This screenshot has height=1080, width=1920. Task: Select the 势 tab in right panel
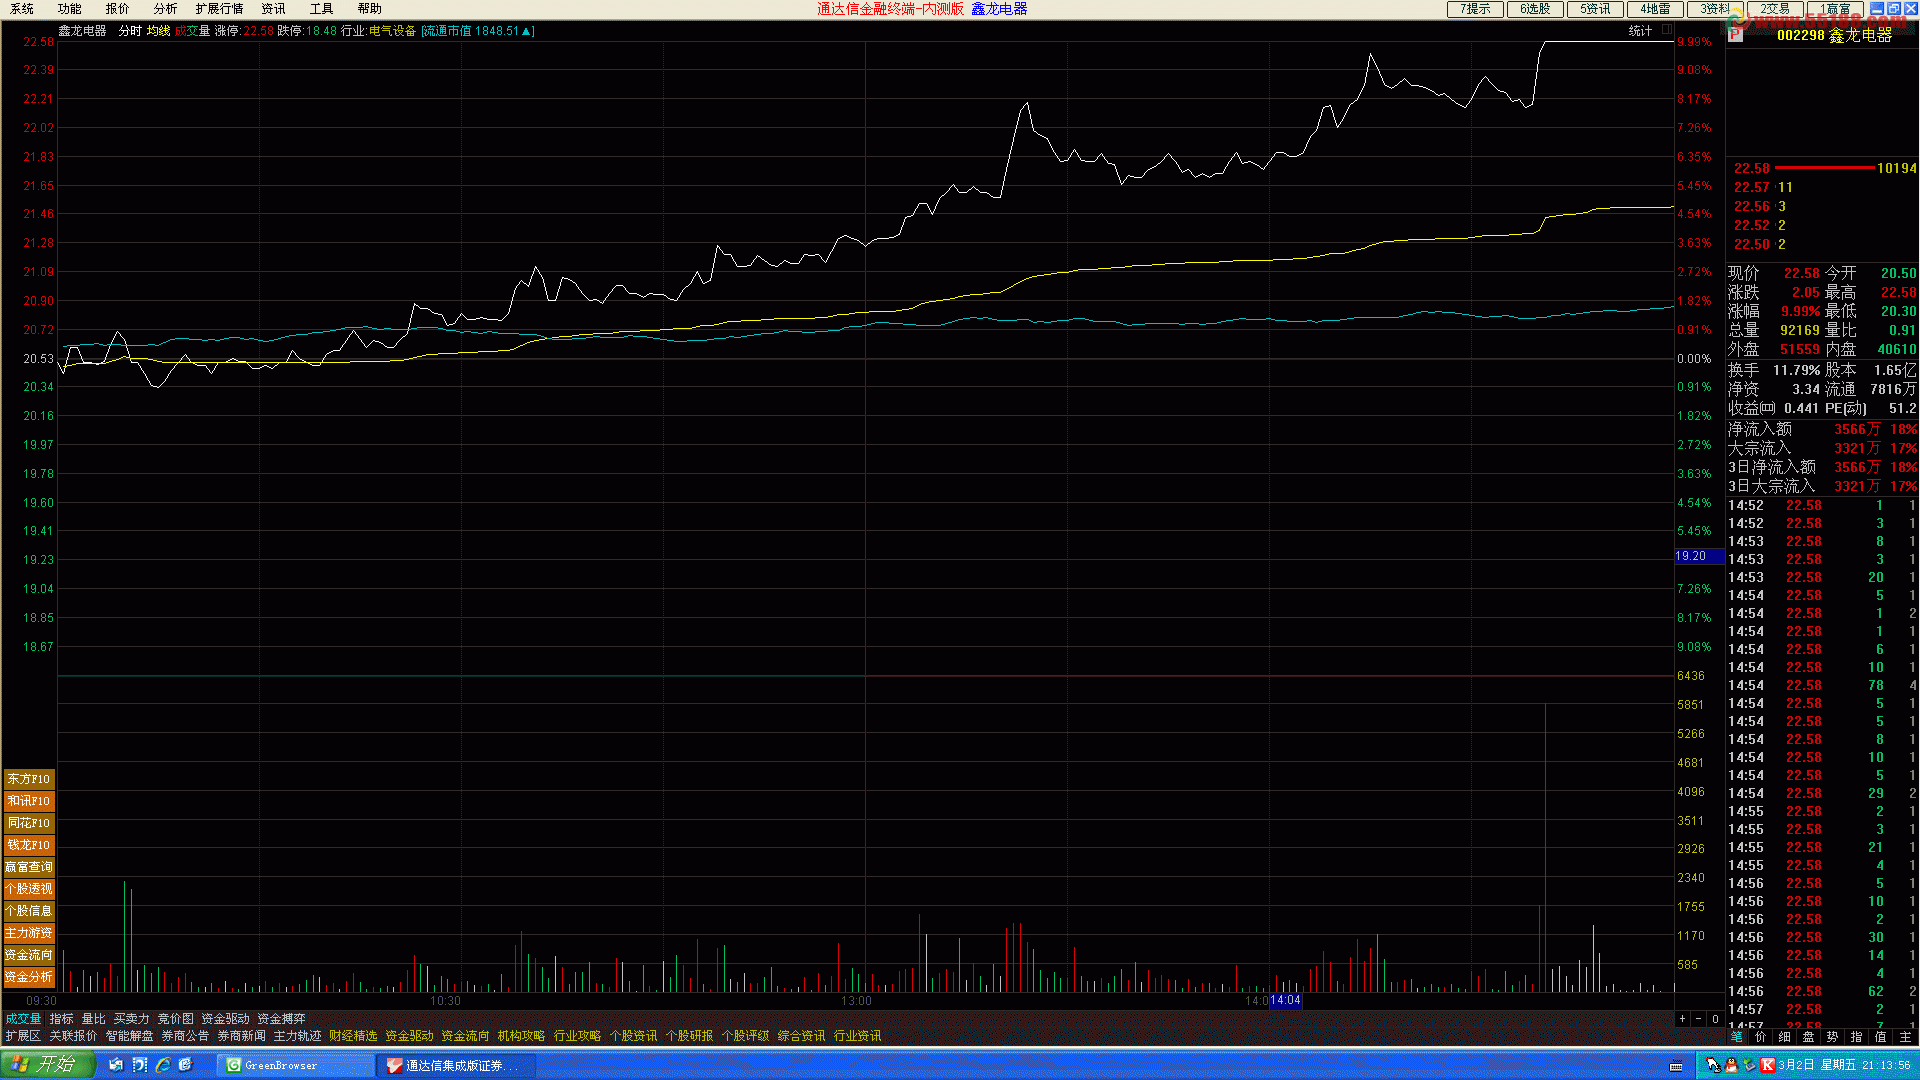click(1833, 1037)
